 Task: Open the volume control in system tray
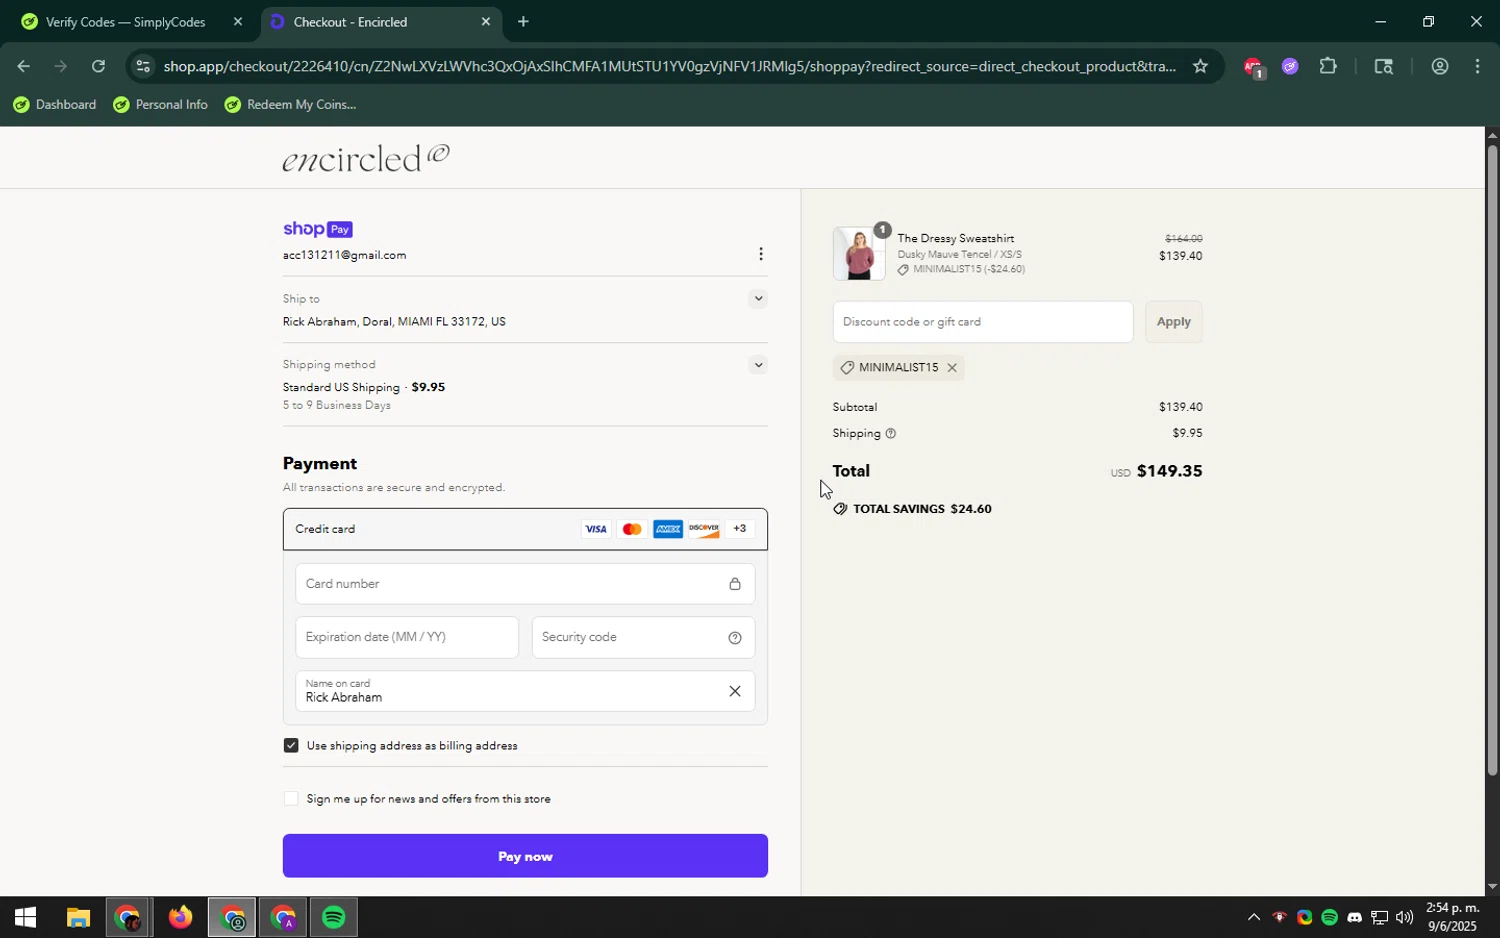tap(1404, 917)
